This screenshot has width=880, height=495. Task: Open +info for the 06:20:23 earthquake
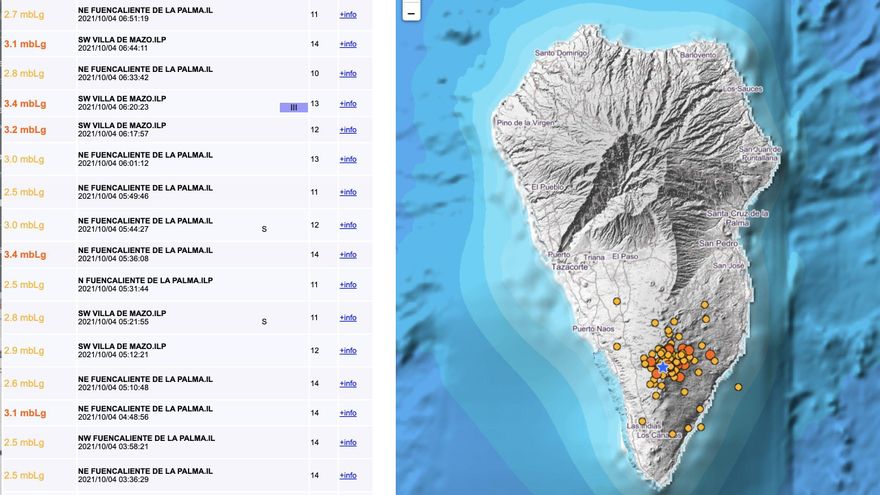(348, 104)
